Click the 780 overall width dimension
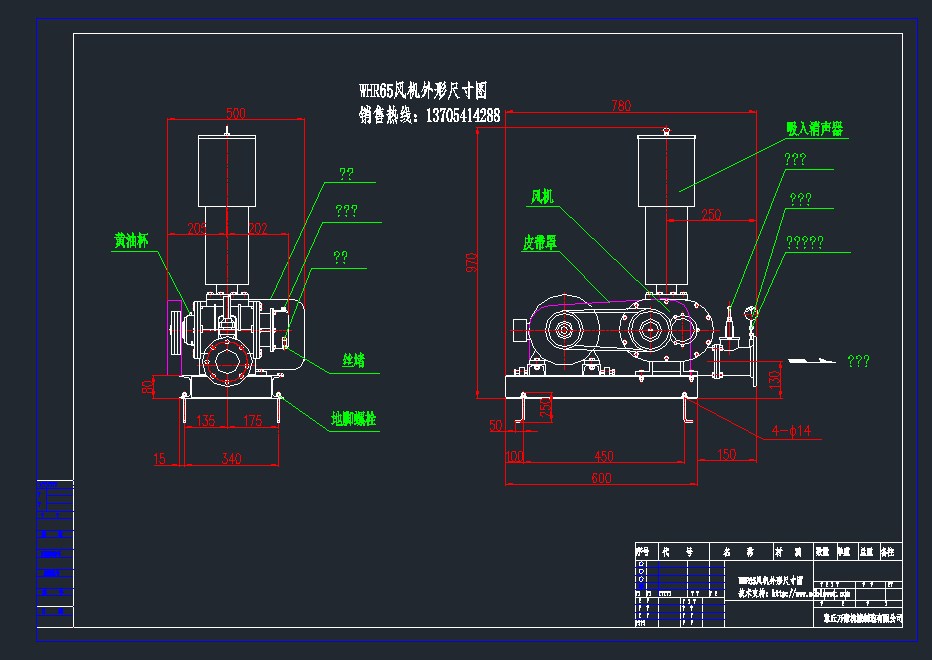The width and height of the screenshot is (932, 660). point(620,105)
